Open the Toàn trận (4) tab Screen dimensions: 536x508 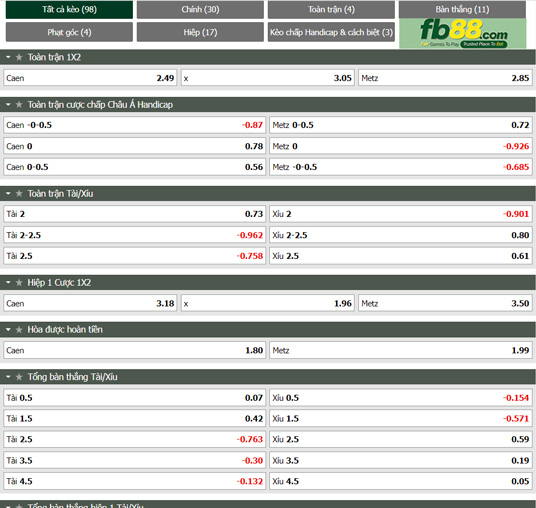[x=331, y=10]
